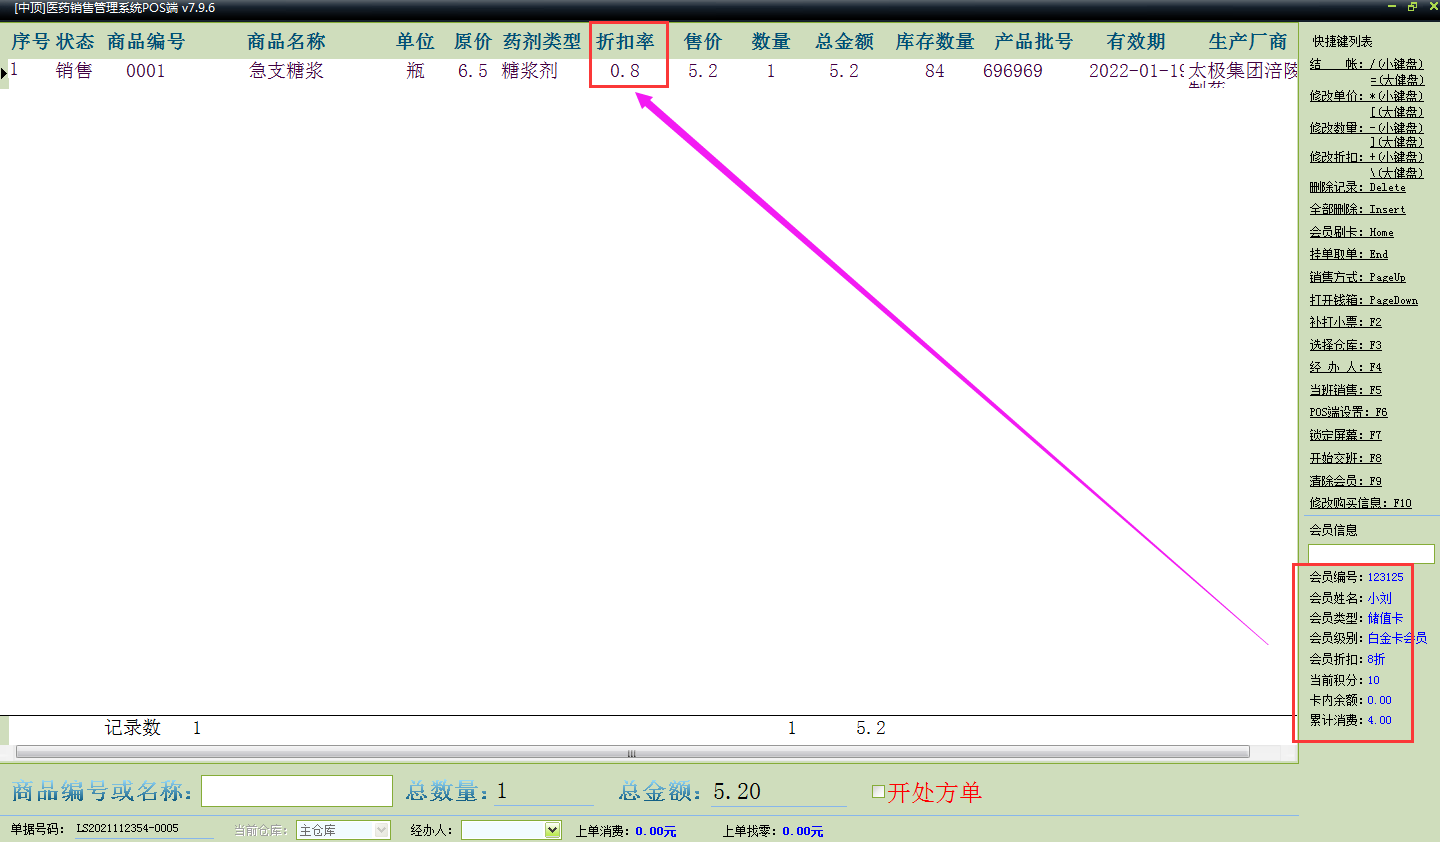Click the 生产厂商 column header

1247,42
